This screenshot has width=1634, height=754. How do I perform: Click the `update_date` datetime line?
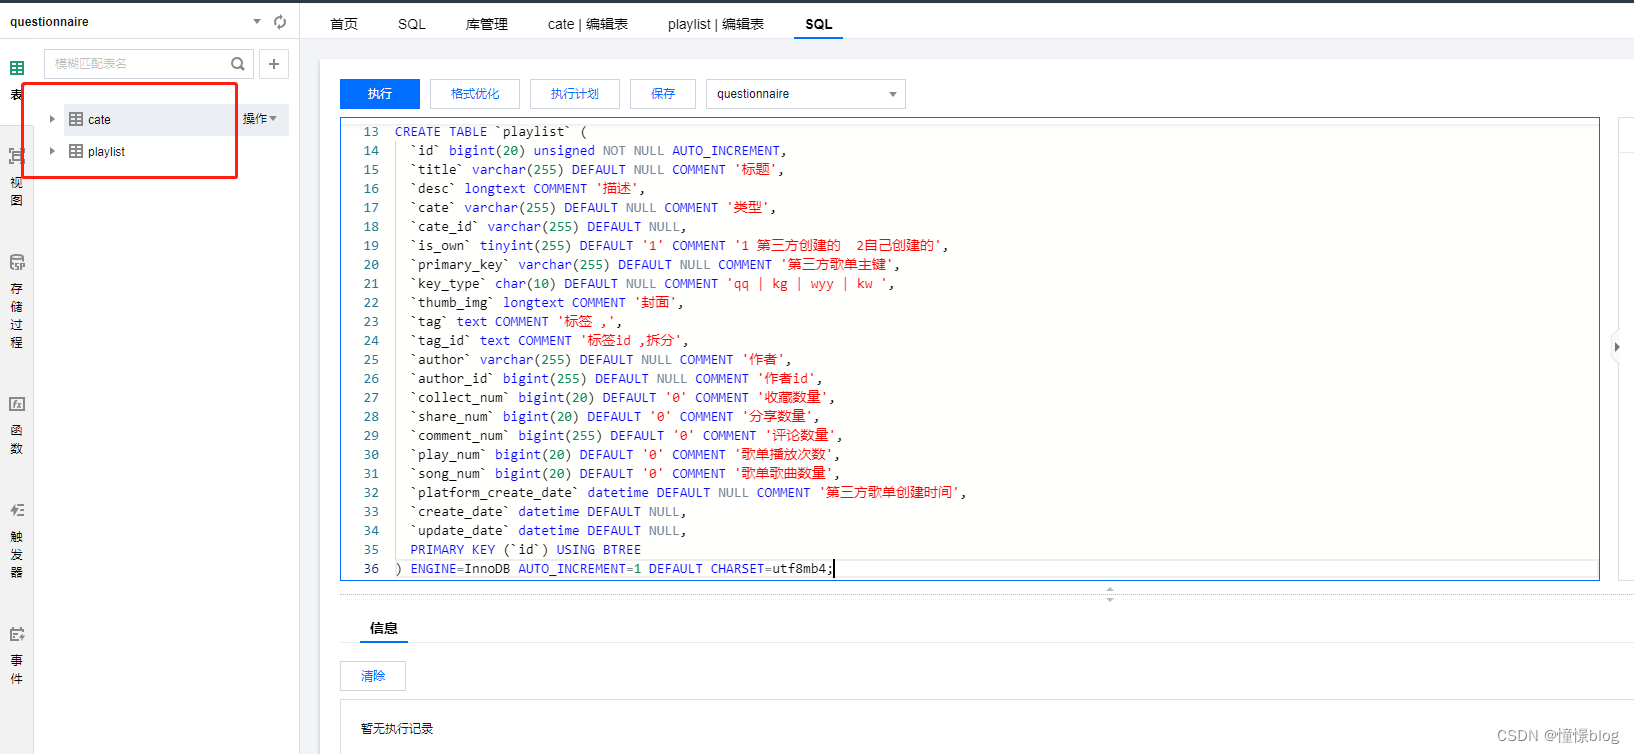click(548, 531)
